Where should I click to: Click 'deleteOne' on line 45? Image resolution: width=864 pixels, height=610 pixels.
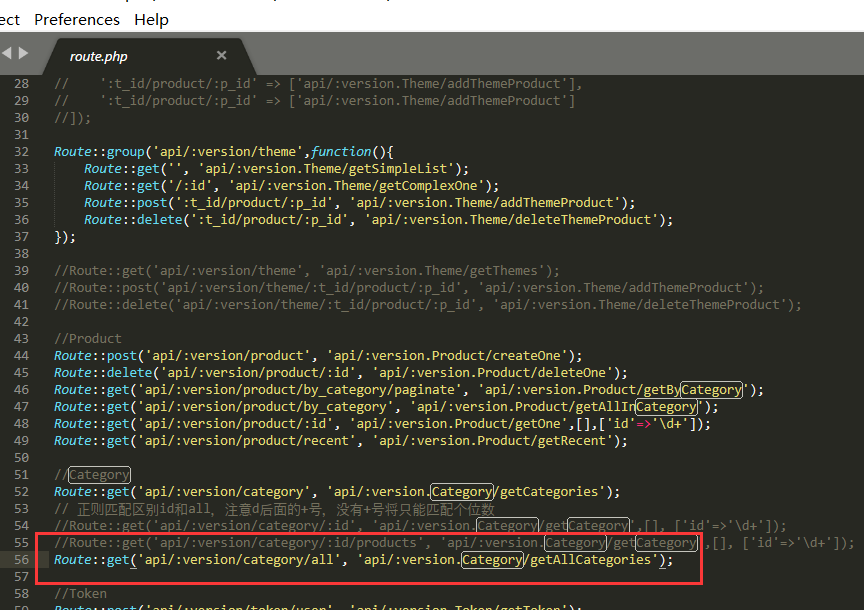tap(571, 373)
